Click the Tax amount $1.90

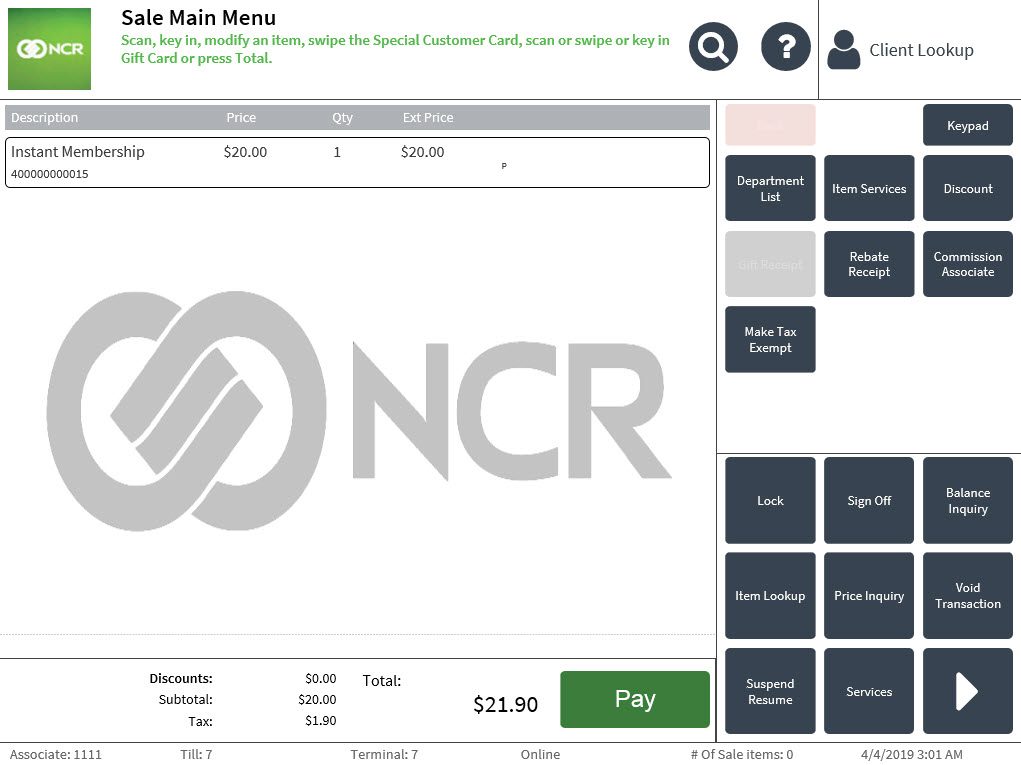(x=321, y=721)
